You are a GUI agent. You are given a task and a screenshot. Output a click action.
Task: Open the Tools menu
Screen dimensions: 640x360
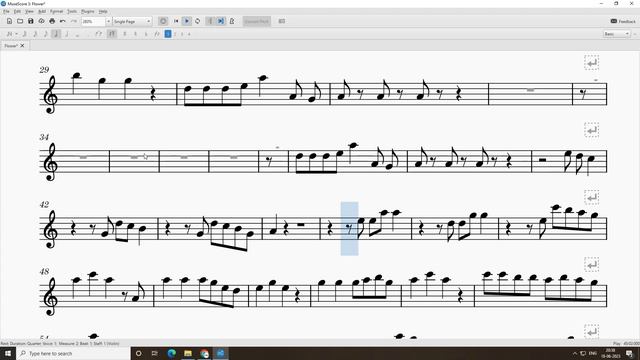point(72,11)
